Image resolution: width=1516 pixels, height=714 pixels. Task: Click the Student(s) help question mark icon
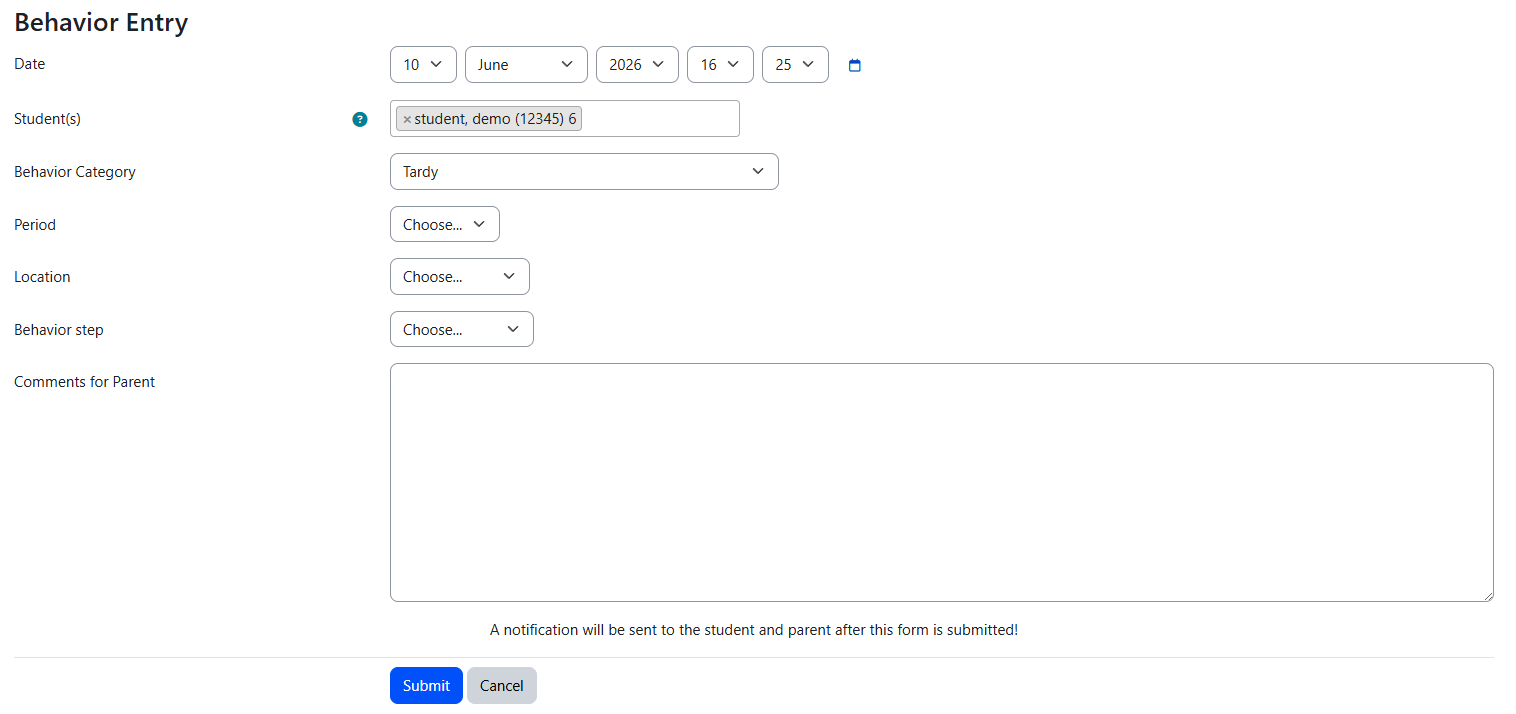tap(360, 119)
